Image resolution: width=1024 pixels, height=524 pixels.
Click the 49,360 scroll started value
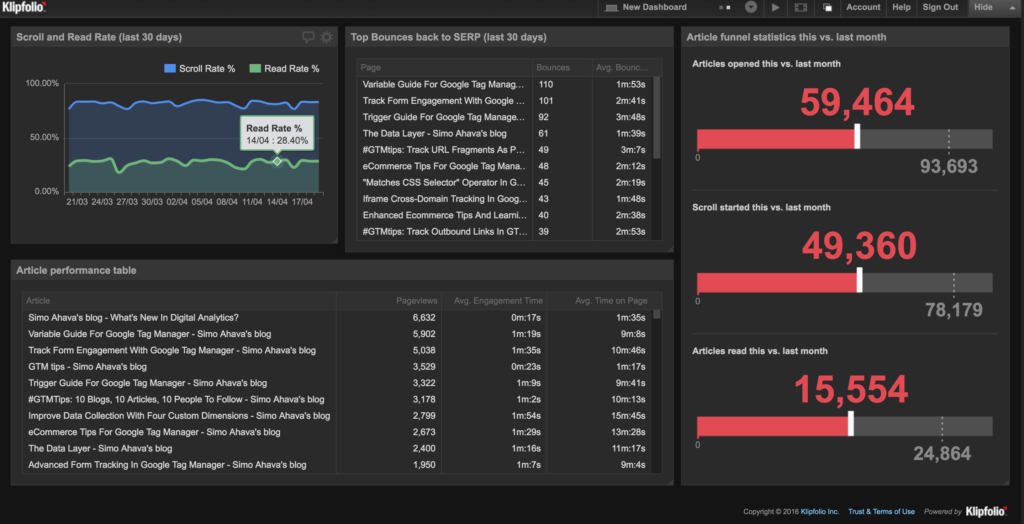pos(859,246)
